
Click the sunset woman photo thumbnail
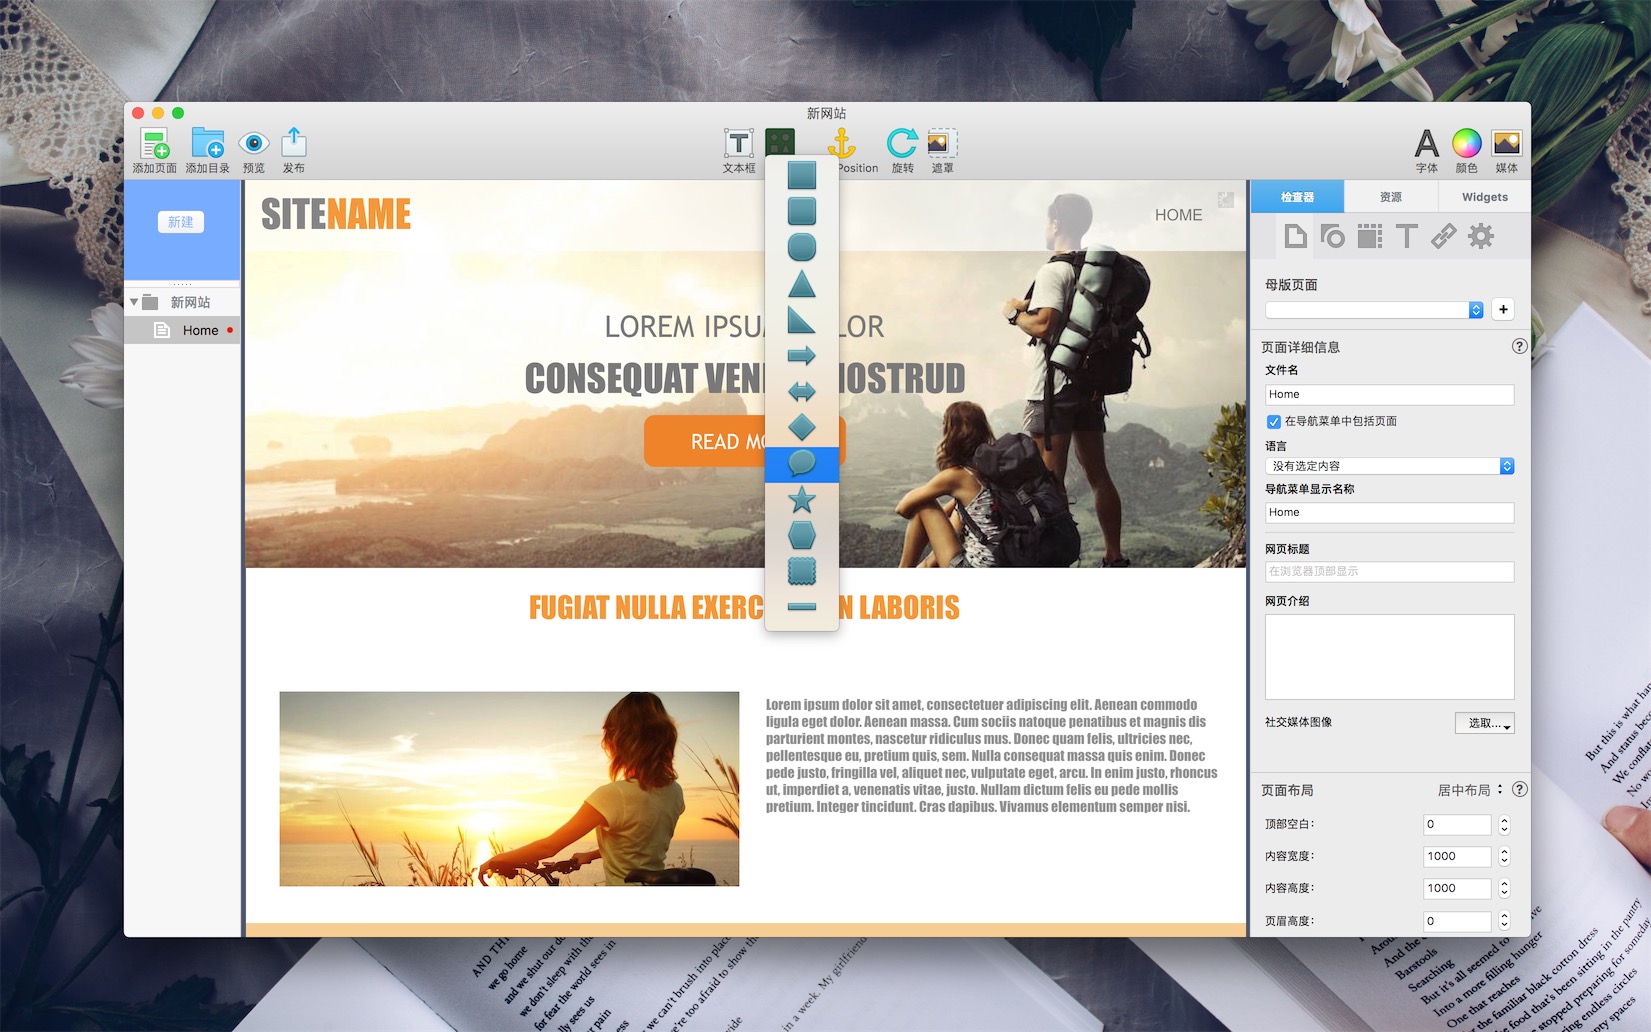509,789
